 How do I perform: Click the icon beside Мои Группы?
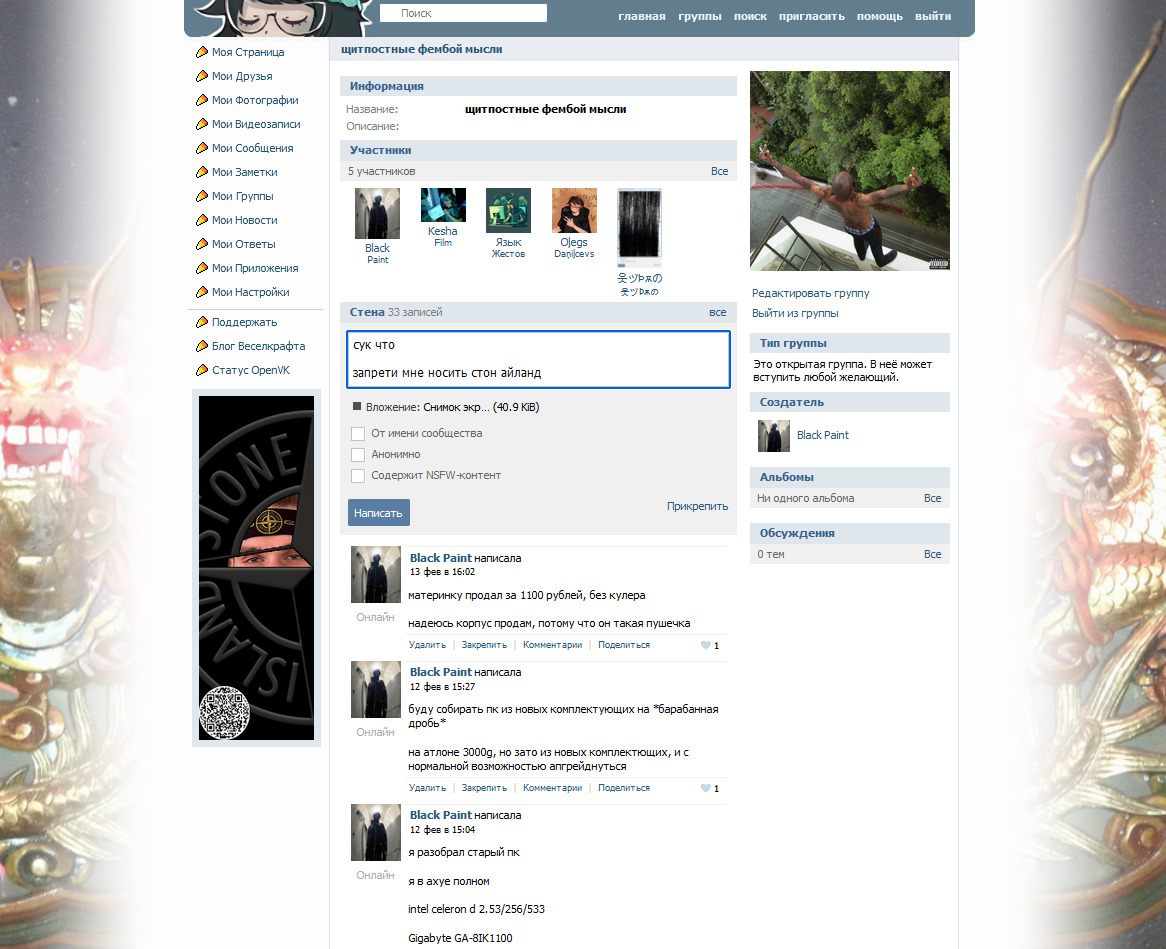click(202, 196)
